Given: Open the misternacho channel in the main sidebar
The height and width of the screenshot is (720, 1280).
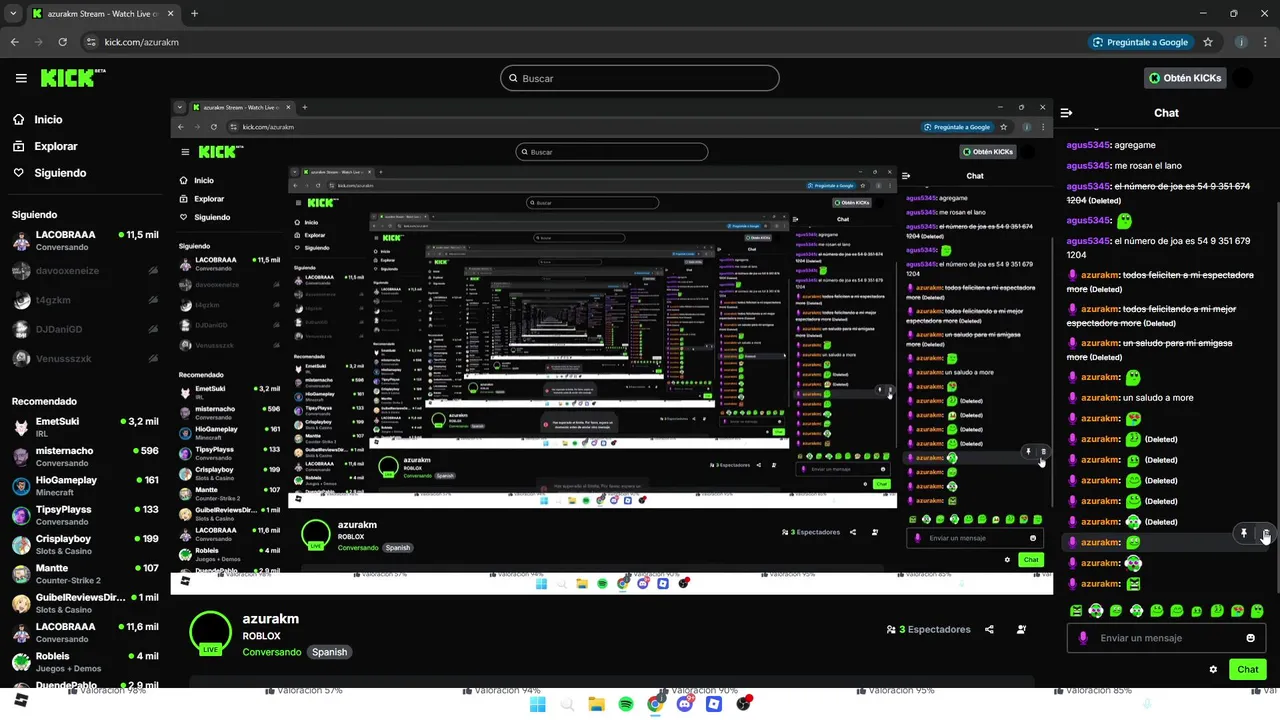Looking at the screenshot, I should (x=85, y=457).
